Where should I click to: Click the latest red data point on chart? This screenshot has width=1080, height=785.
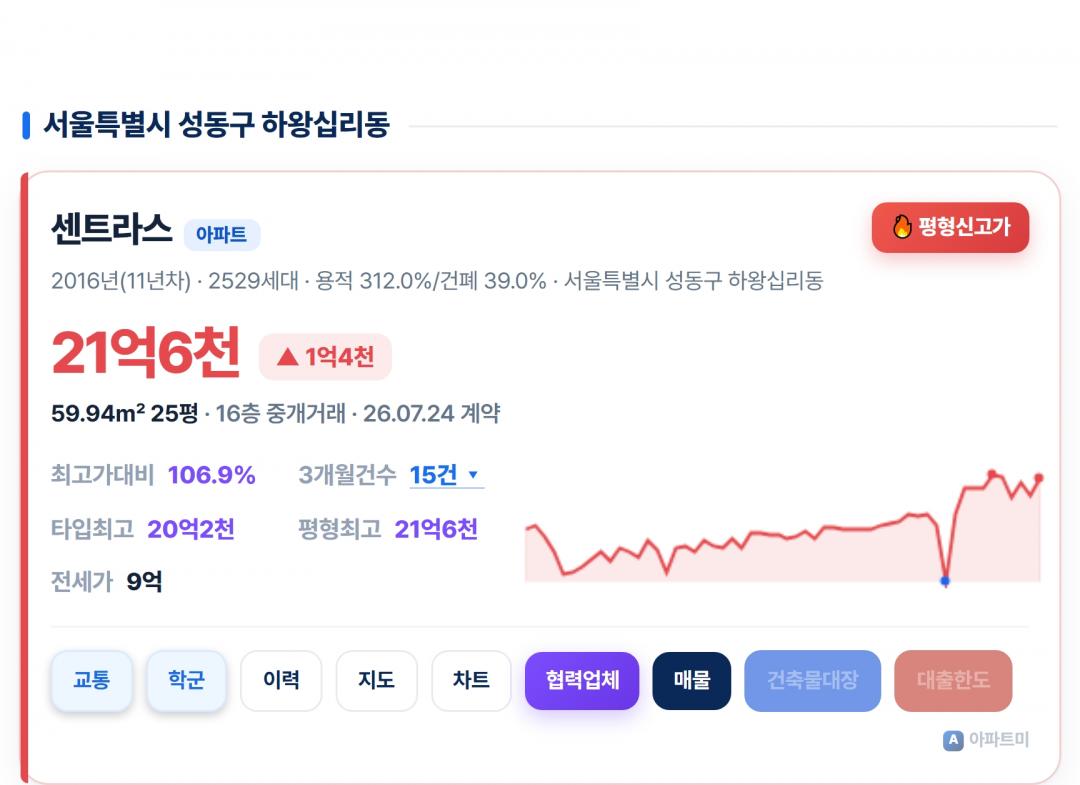coord(1039,477)
